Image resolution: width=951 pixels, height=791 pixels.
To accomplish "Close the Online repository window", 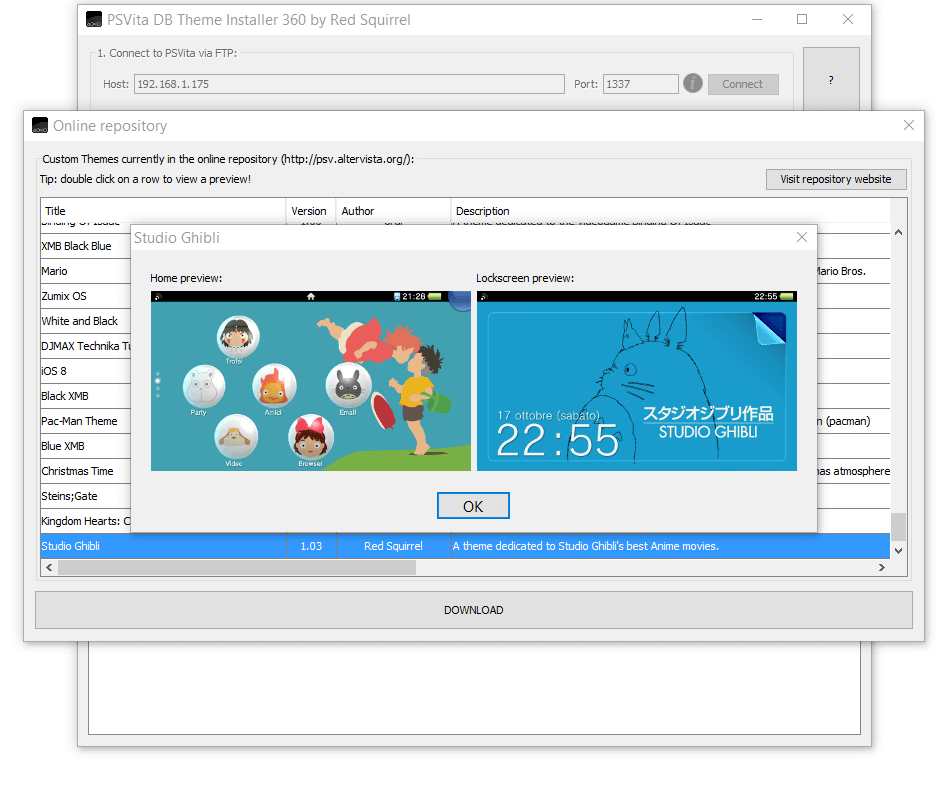I will pyautogui.click(x=908, y=126).
